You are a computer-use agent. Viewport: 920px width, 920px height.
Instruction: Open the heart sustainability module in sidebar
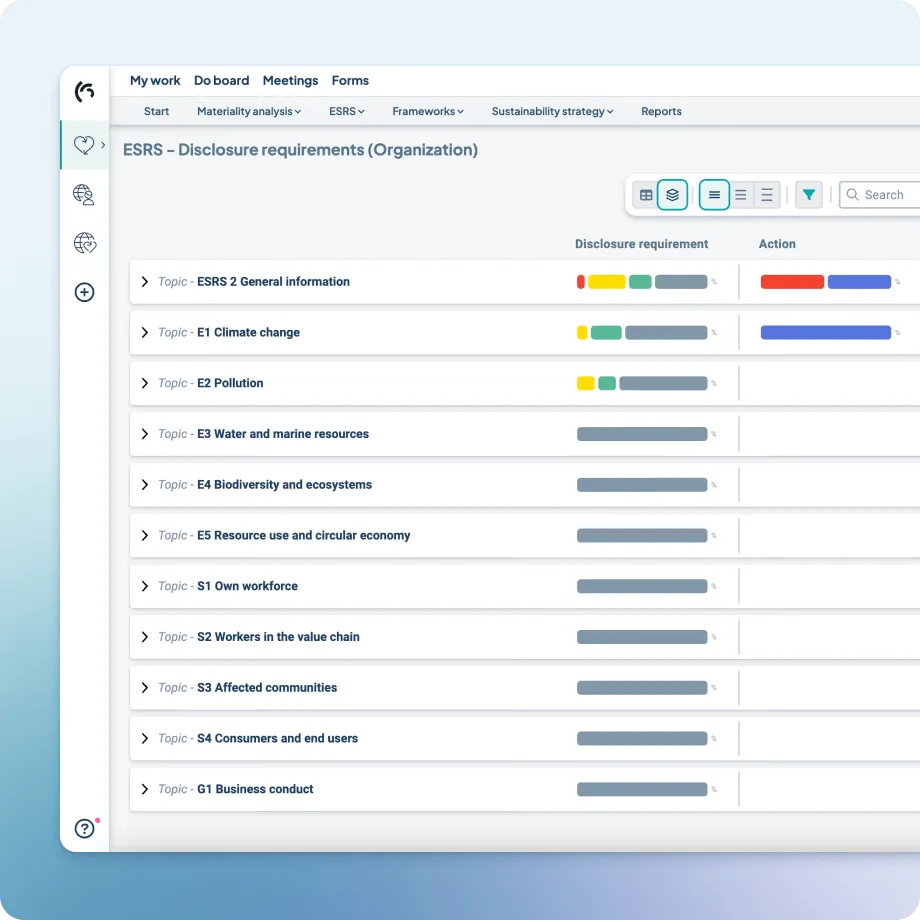coord(84,146)
